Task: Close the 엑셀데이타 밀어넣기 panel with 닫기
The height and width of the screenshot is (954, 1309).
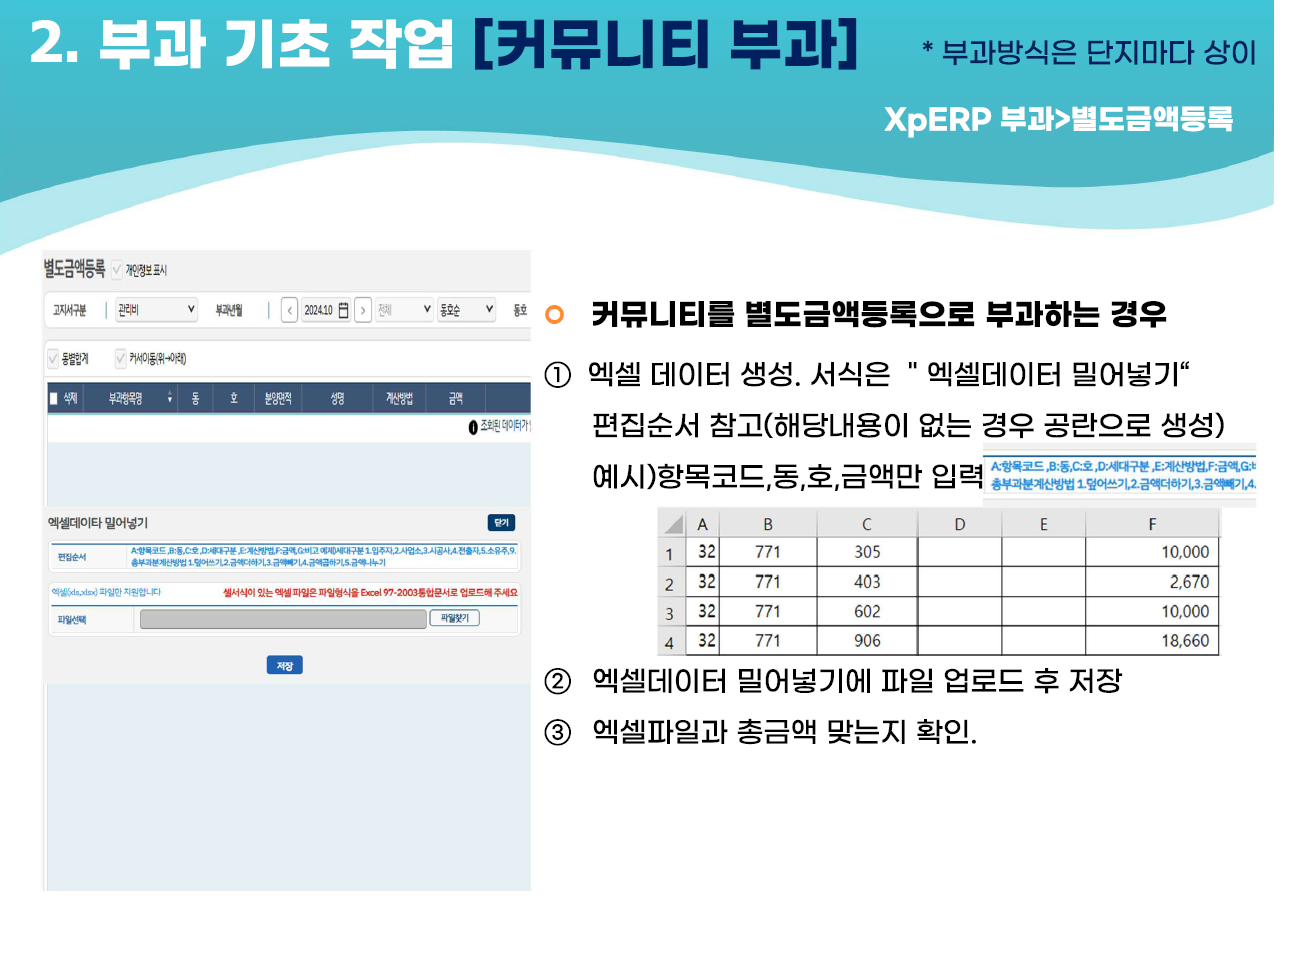Action: tap(501, 522)
